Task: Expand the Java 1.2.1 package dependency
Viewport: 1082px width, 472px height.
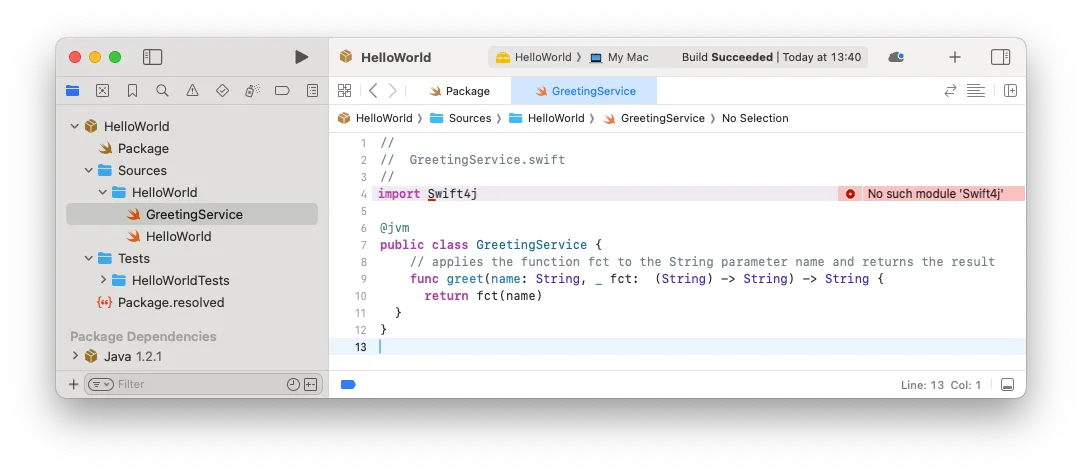Action: click(75, 357)
